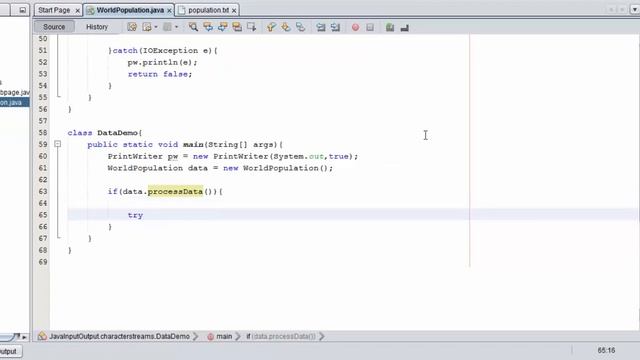640x360 pixels.
Task: Jump to next bookmark icon
Action: [286, 27]
